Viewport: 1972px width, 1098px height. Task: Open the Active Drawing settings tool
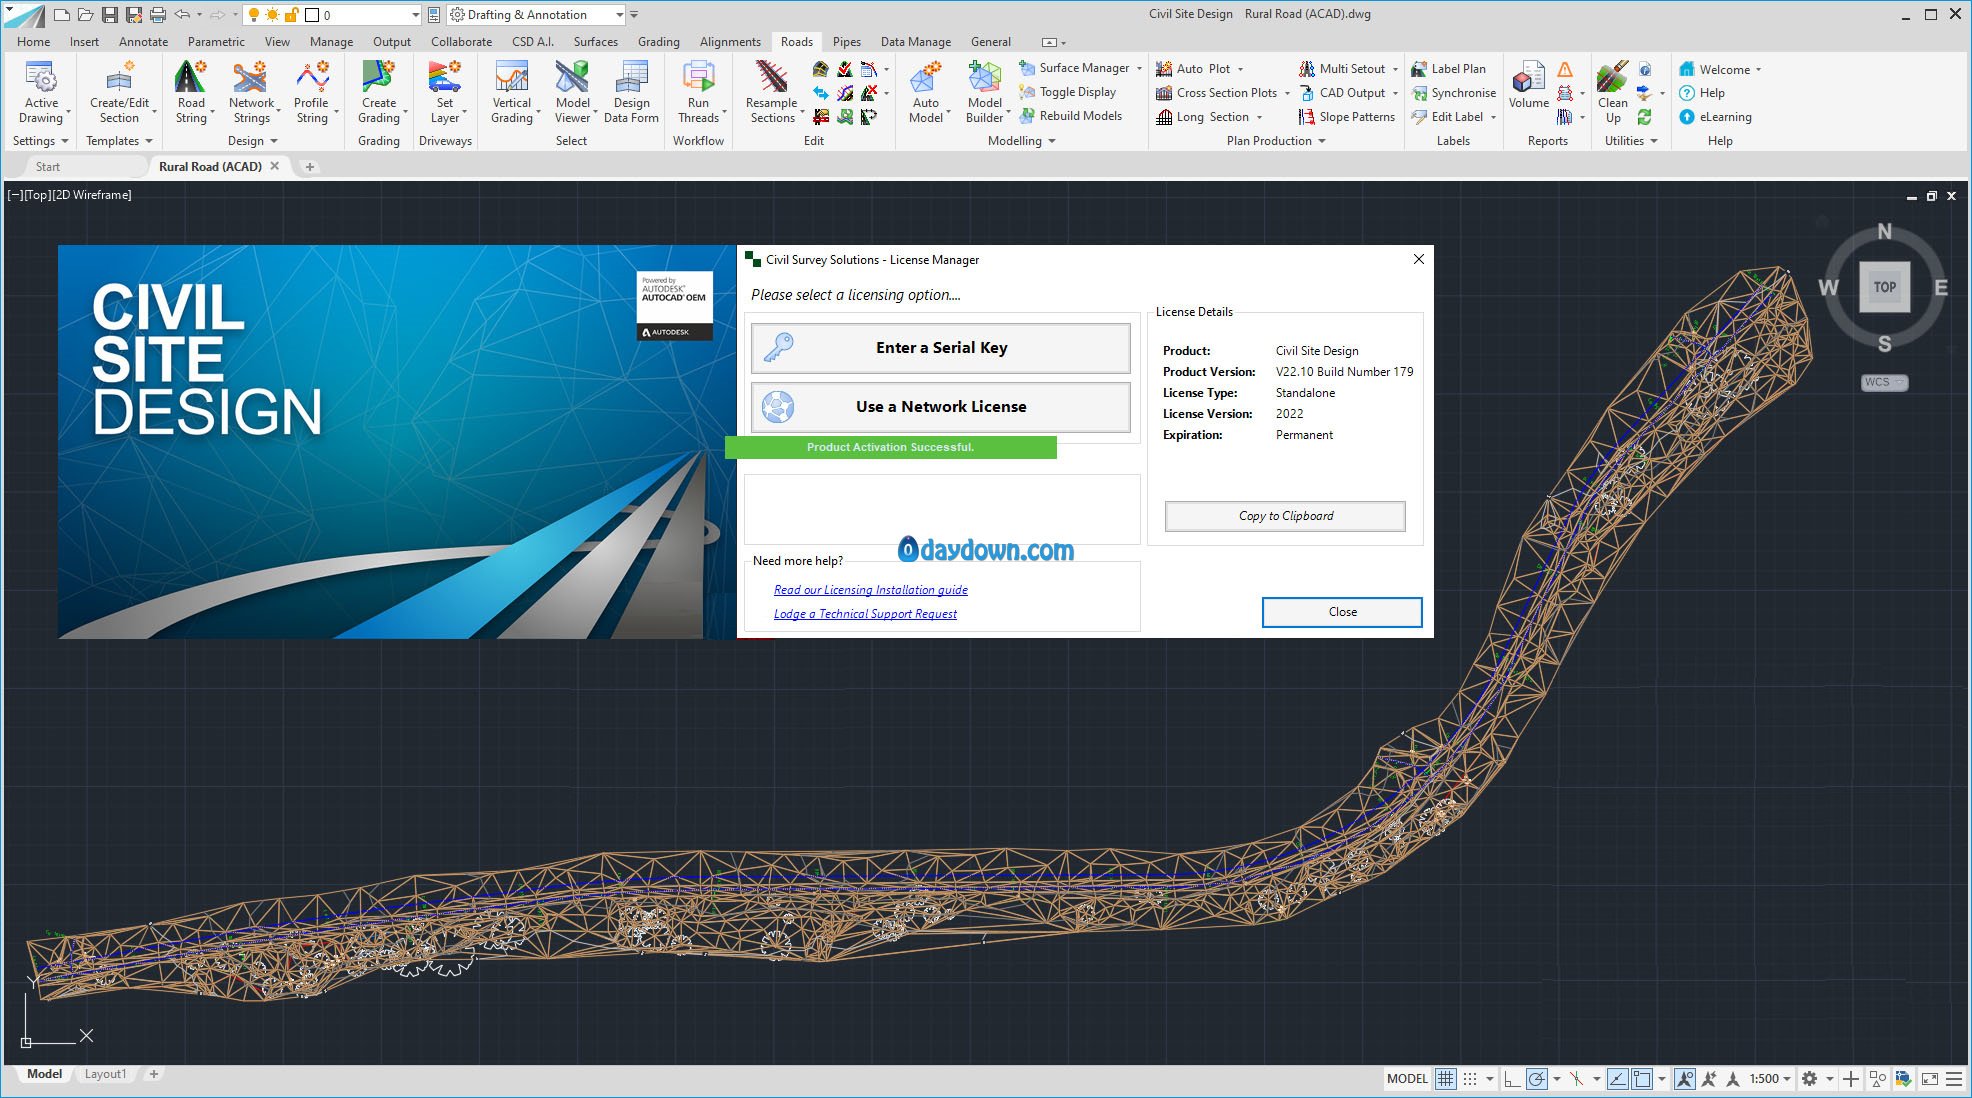41,92
